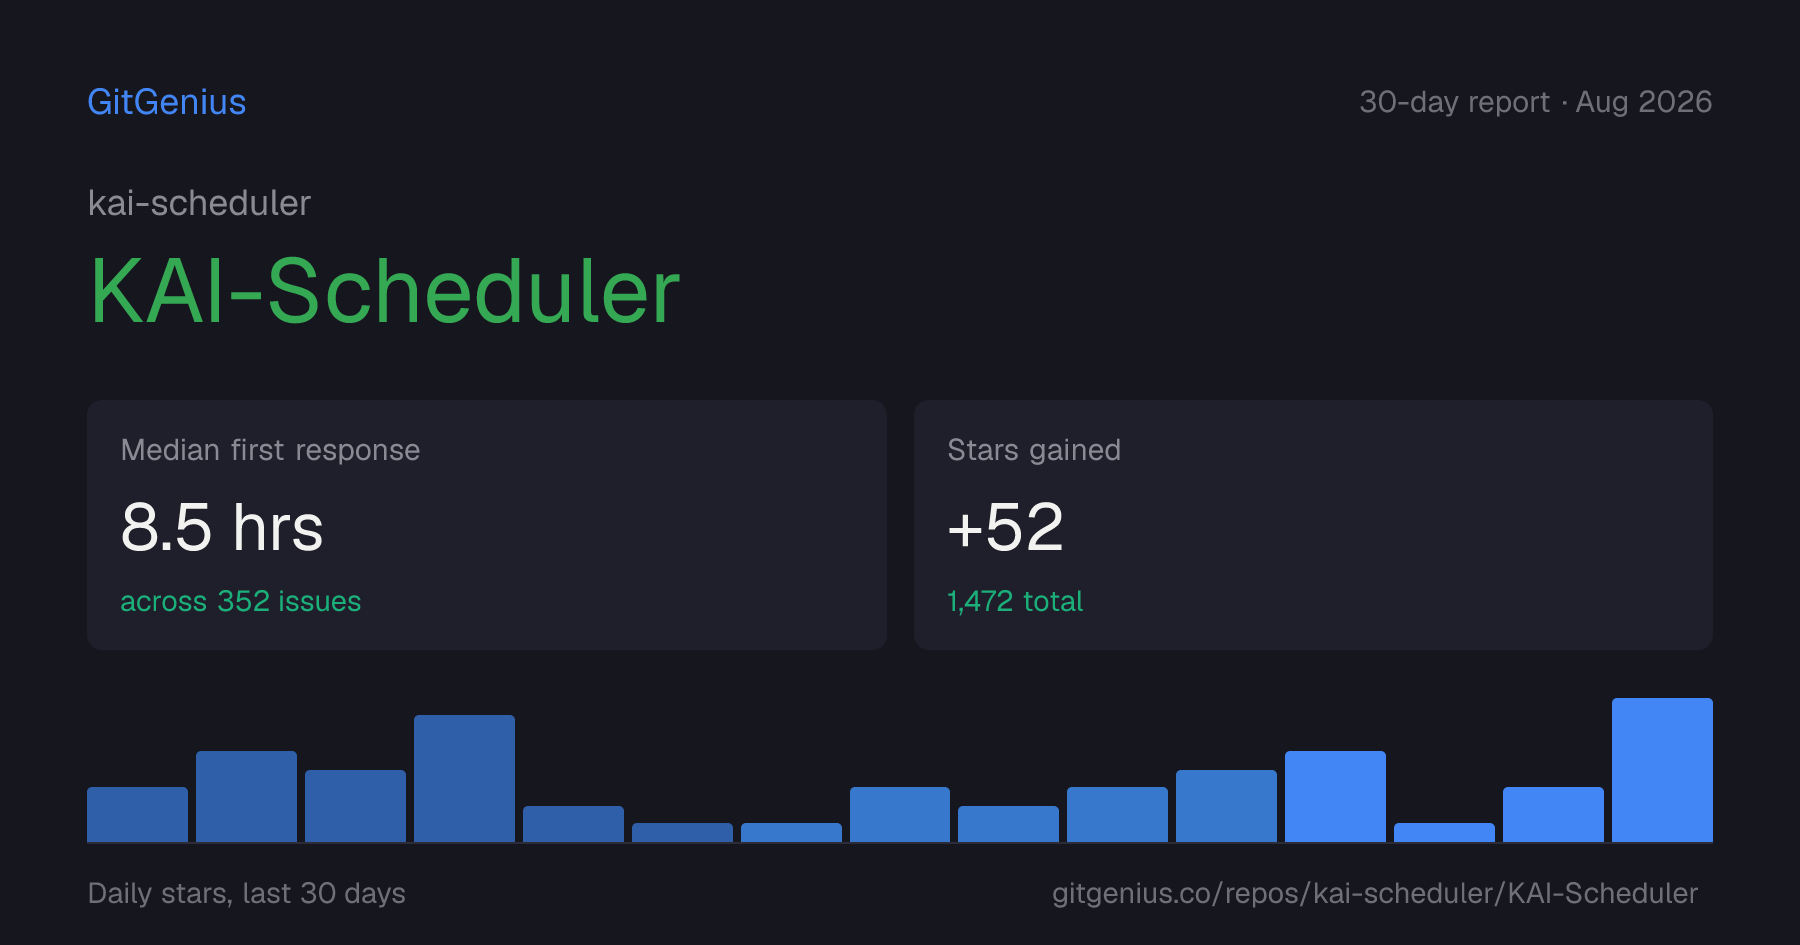This screenshot has height=945, width=1800.
Task: Select the 1,472 total stars text
Action: (1015, 601)
